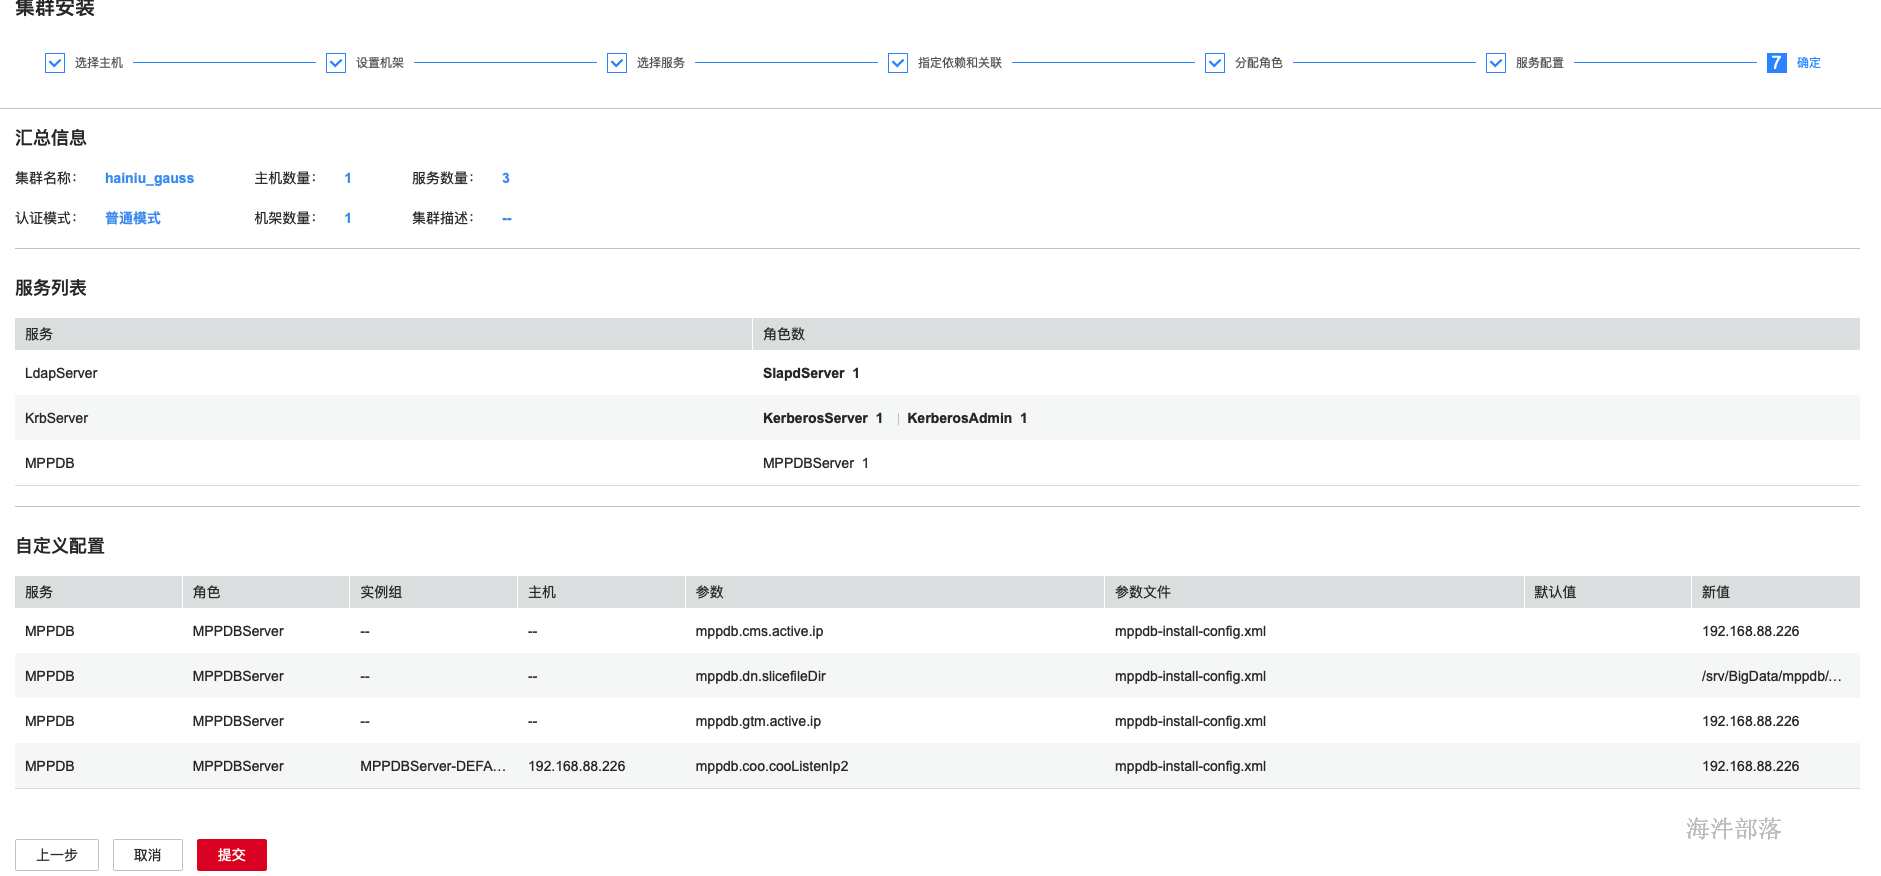This screenshot has width=1881, height=876.
Task: Click the checkmark icon beside 设置机架 step
Action: coord(336,63)
